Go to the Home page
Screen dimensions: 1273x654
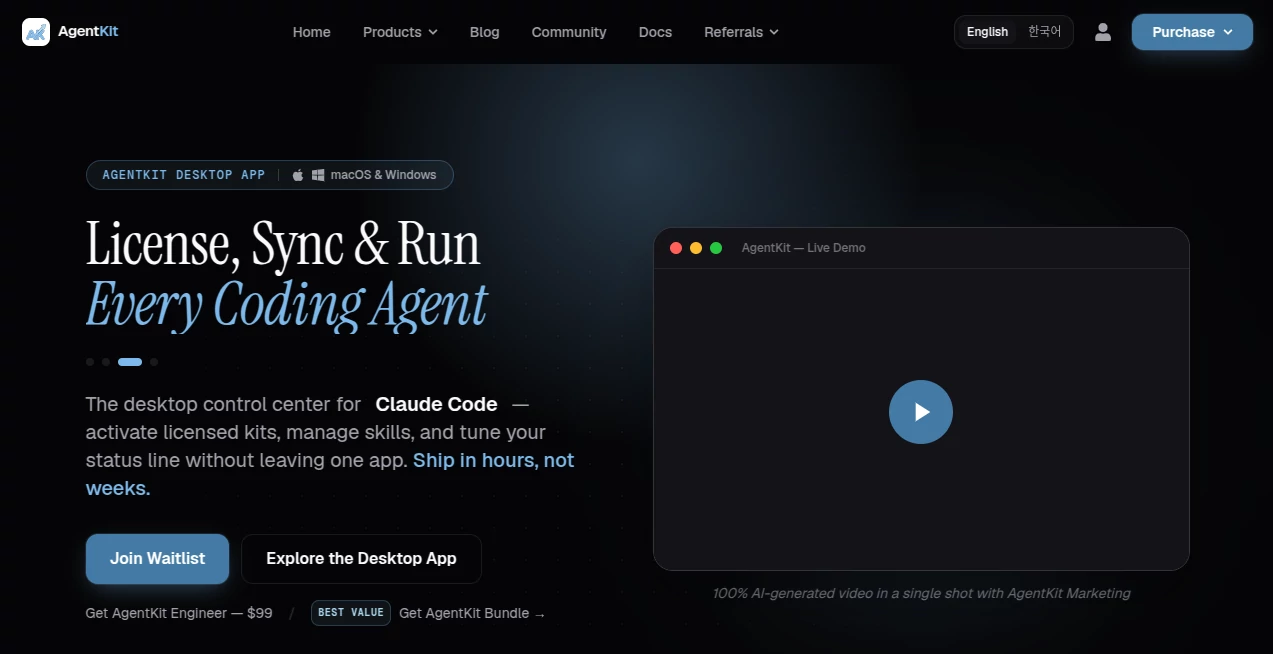[312, 32]
